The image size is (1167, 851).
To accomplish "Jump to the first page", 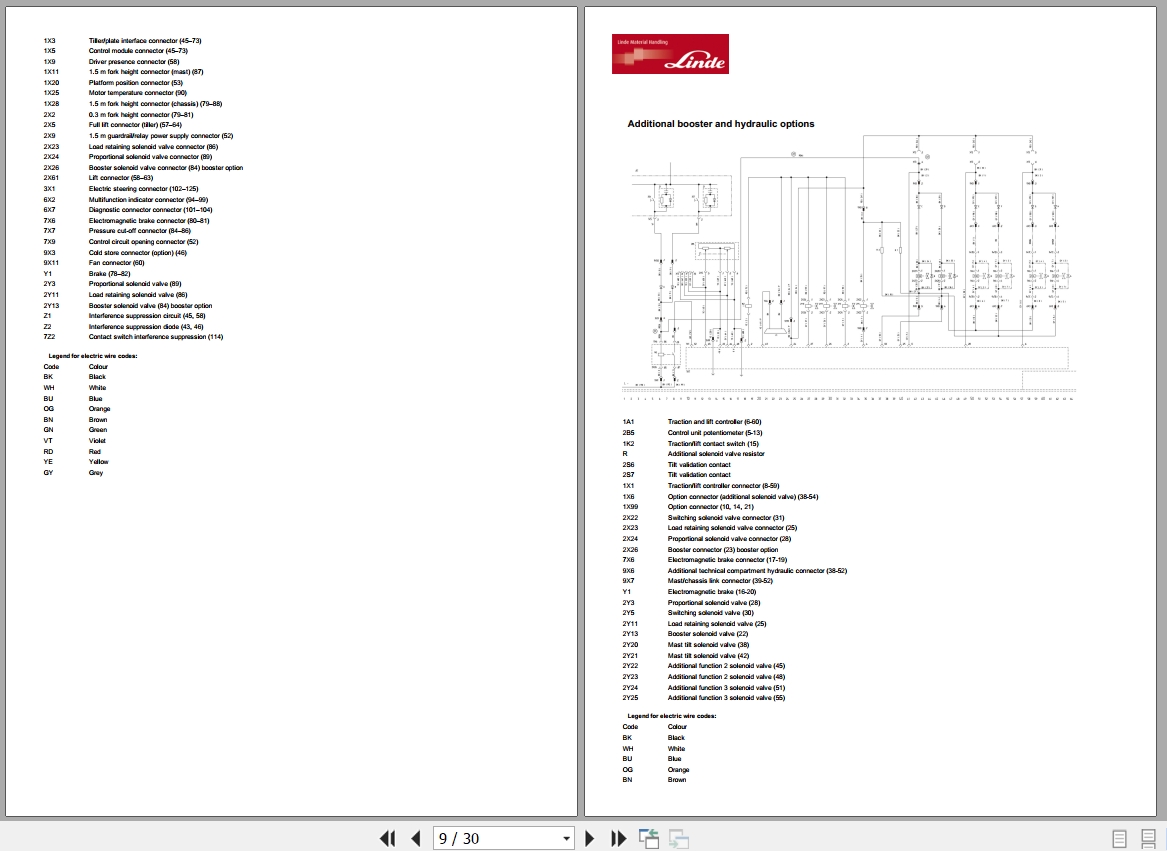I will 387,838.
